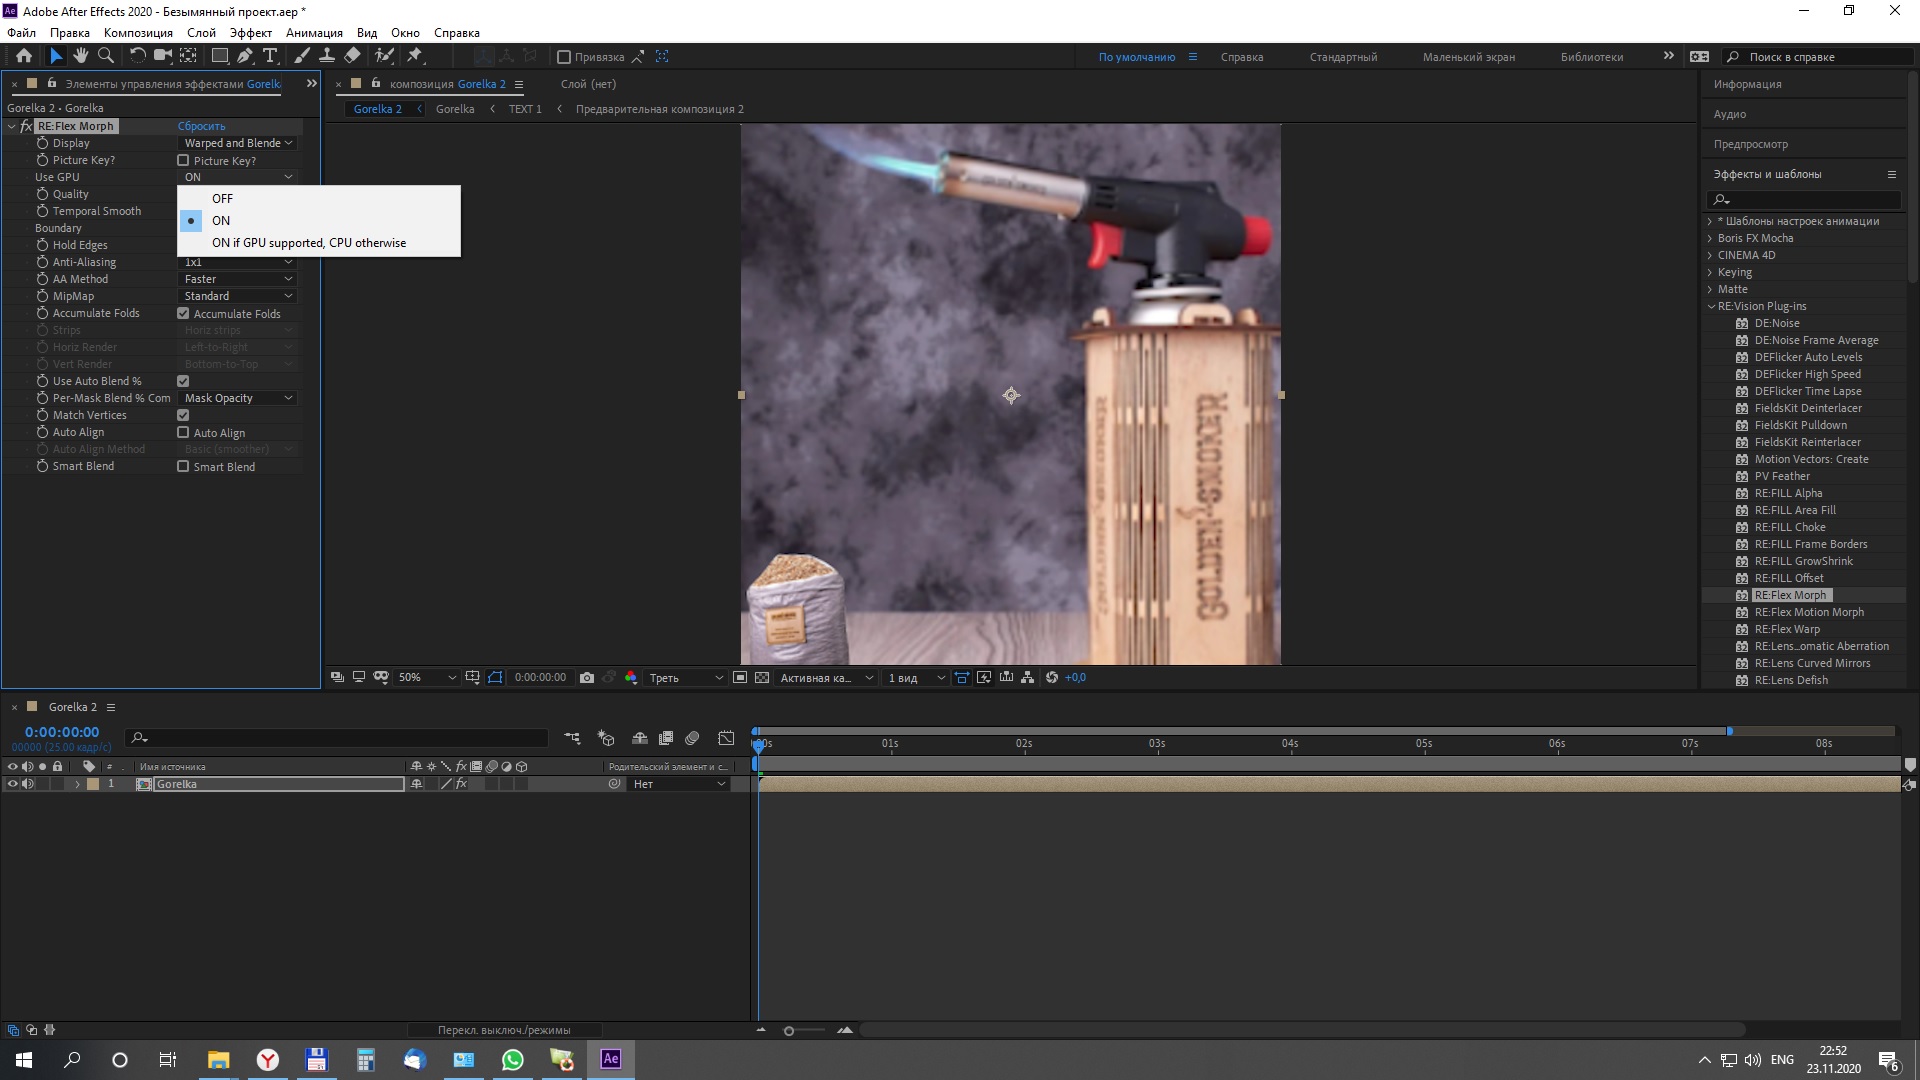The width and height of the screenshot is (1920, 1080).
Task: Open the Per-Mask Blend dropdown showing Mask Opacity
Action: (x=238, y=398)
